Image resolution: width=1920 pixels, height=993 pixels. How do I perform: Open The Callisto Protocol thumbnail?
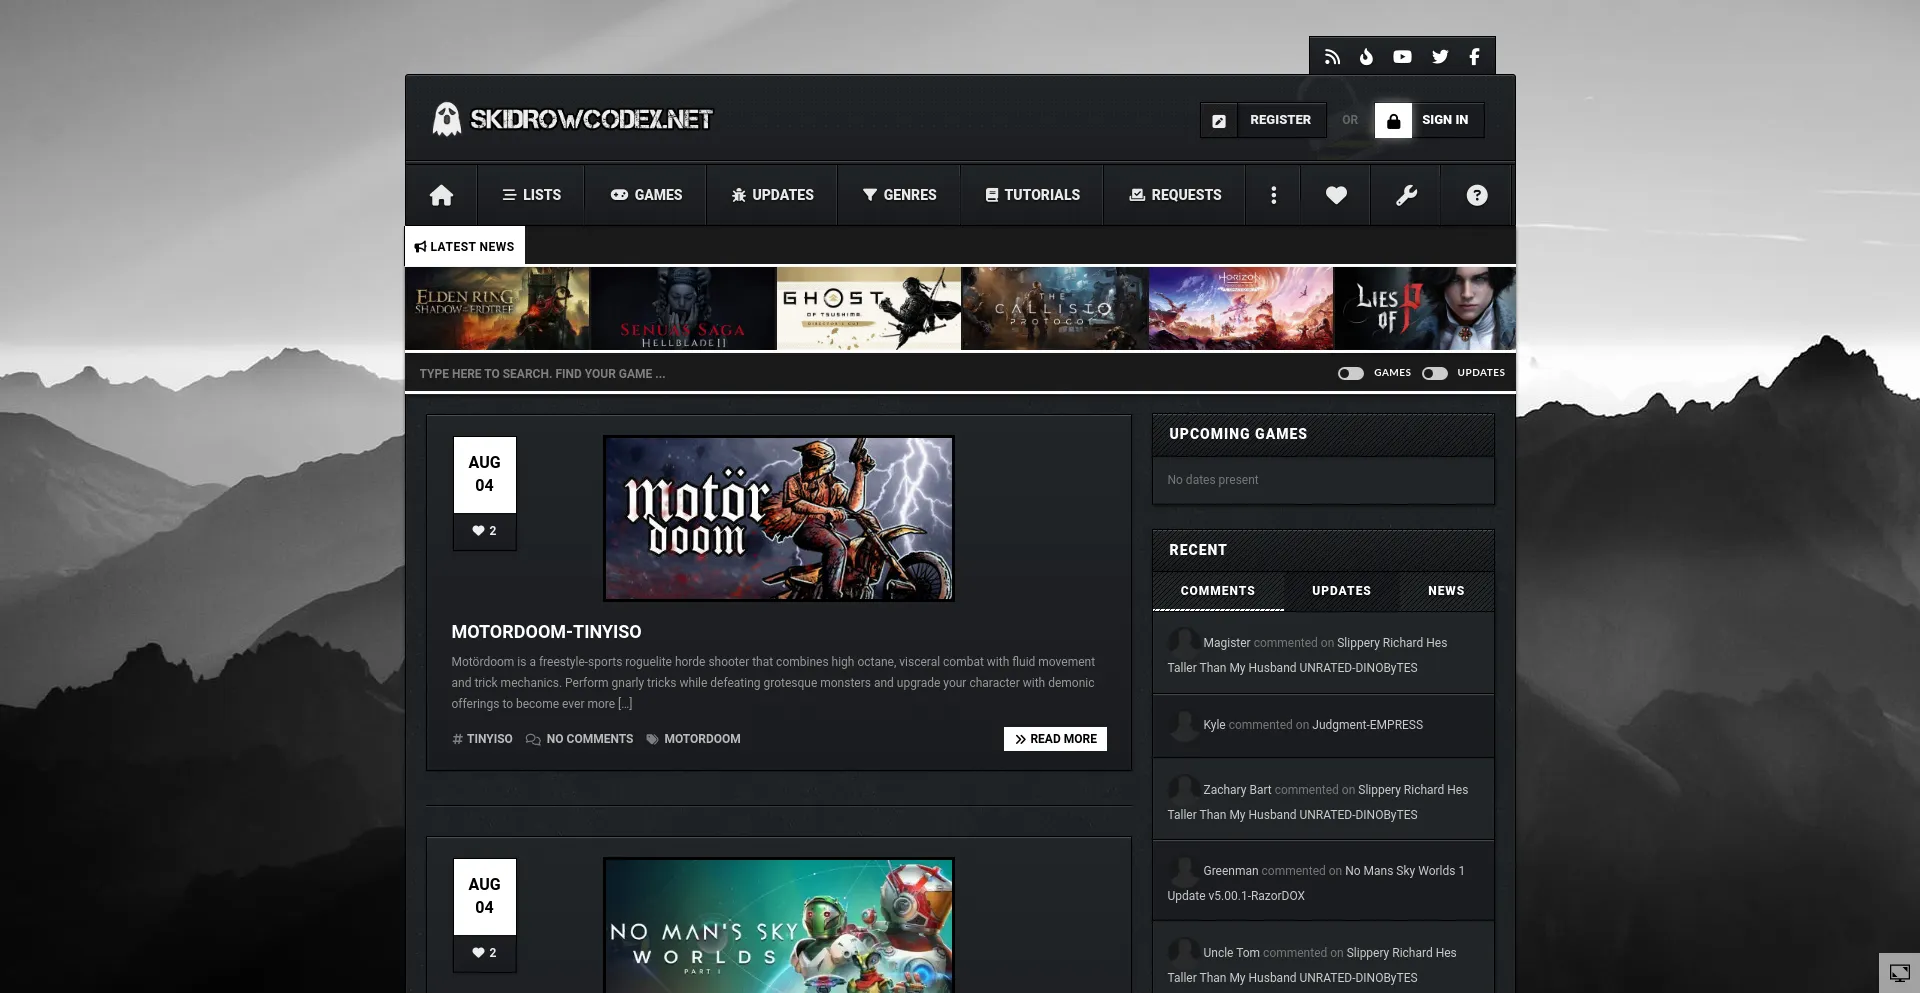click(1055, 308)
